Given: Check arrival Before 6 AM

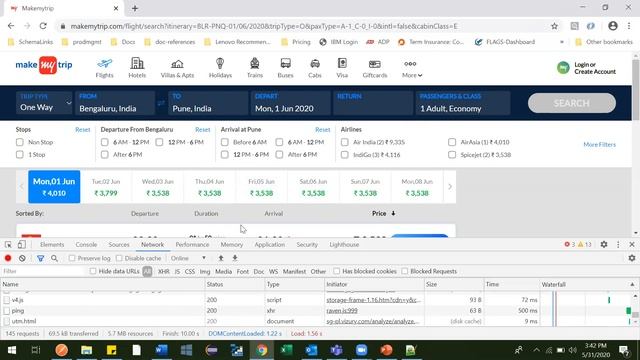Looking at the screenshot, I should coord(224,142).
